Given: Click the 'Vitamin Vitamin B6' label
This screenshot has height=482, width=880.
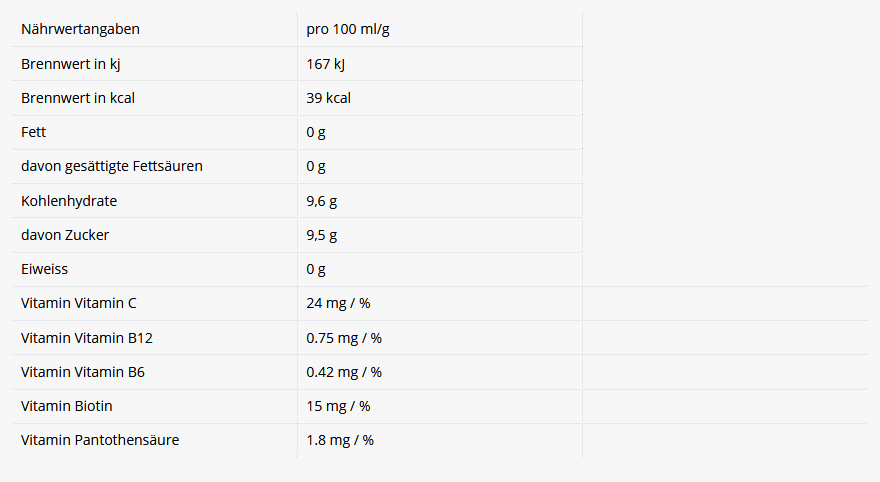Looking at the screenshot, I should tap(83, 372).
